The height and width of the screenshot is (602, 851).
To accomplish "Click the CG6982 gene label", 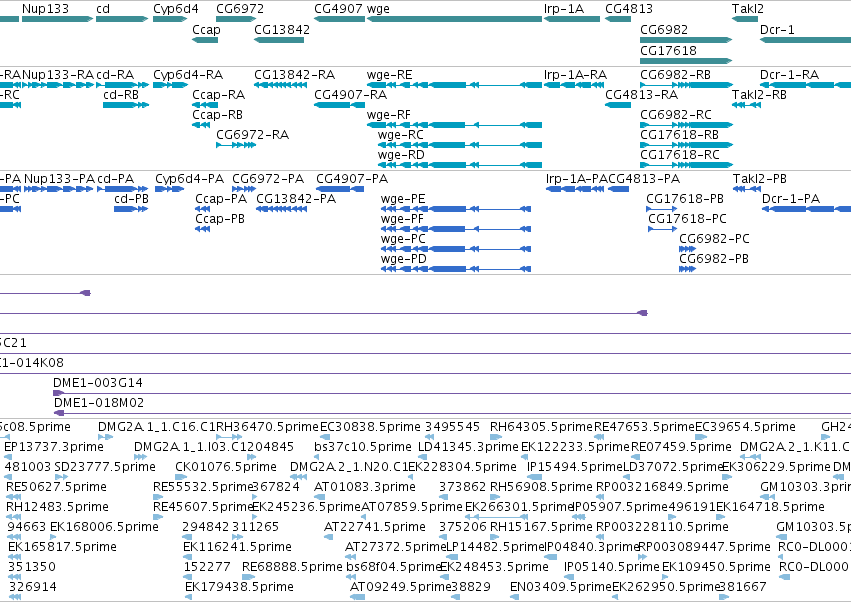I will pos(664,29).
